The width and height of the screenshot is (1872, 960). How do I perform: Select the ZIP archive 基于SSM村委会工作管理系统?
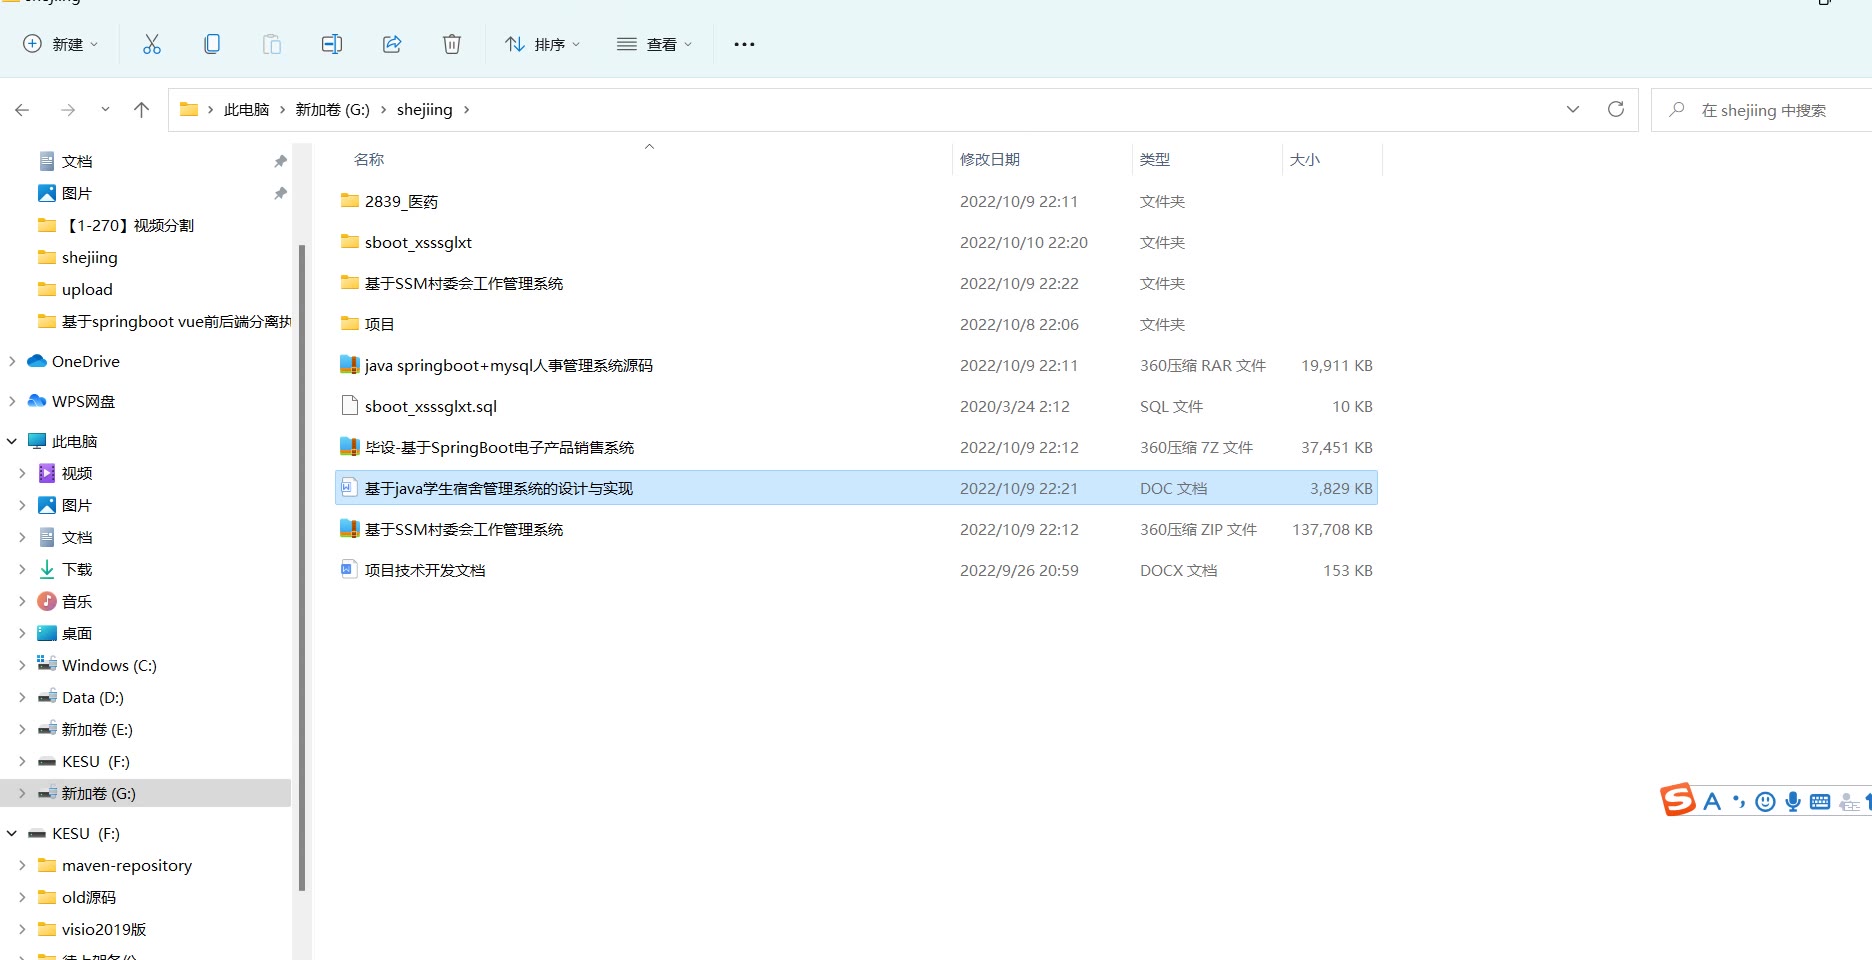(x=856, y=529)
